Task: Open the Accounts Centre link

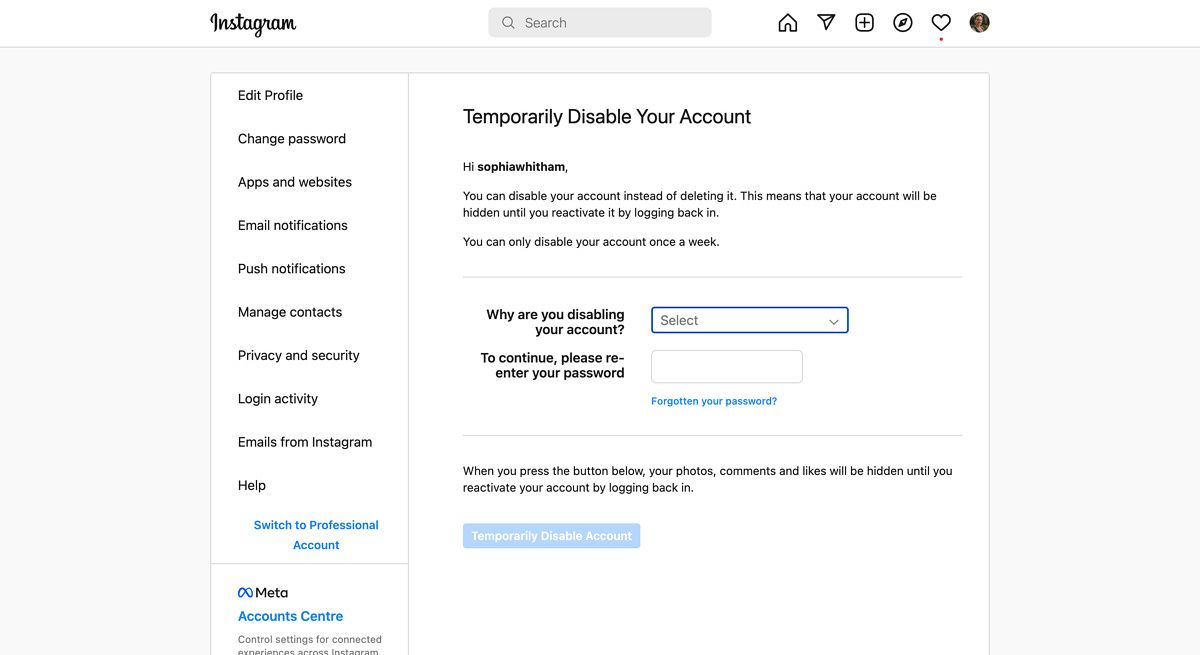Action: click(290, 615)
